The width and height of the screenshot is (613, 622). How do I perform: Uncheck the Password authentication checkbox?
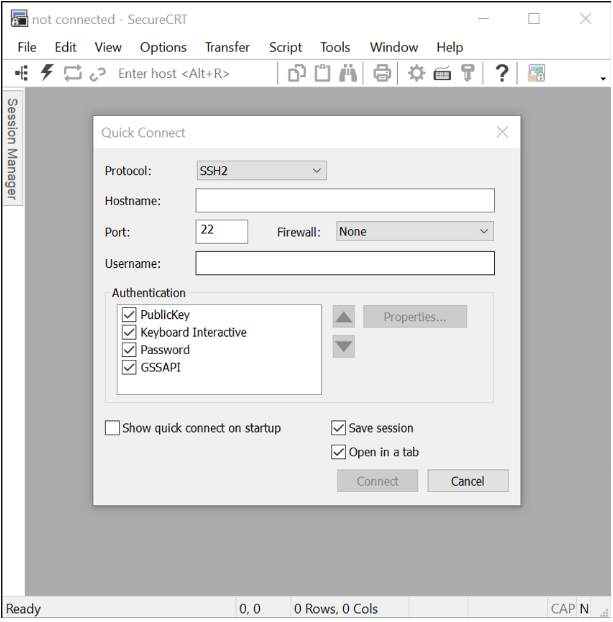coord(129,349)
